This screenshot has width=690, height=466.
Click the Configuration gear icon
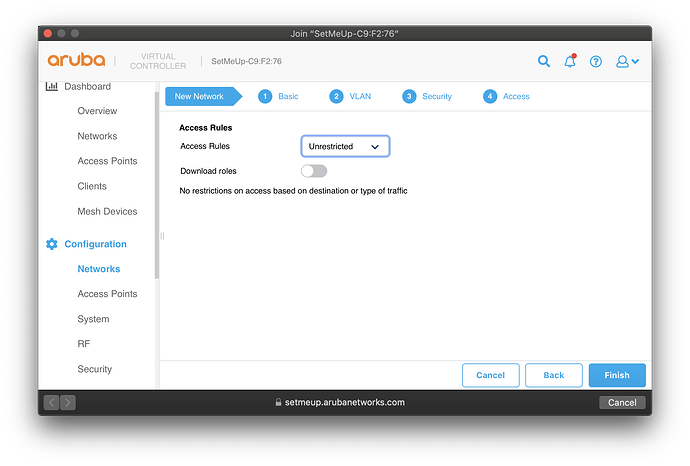coord(52,244)
